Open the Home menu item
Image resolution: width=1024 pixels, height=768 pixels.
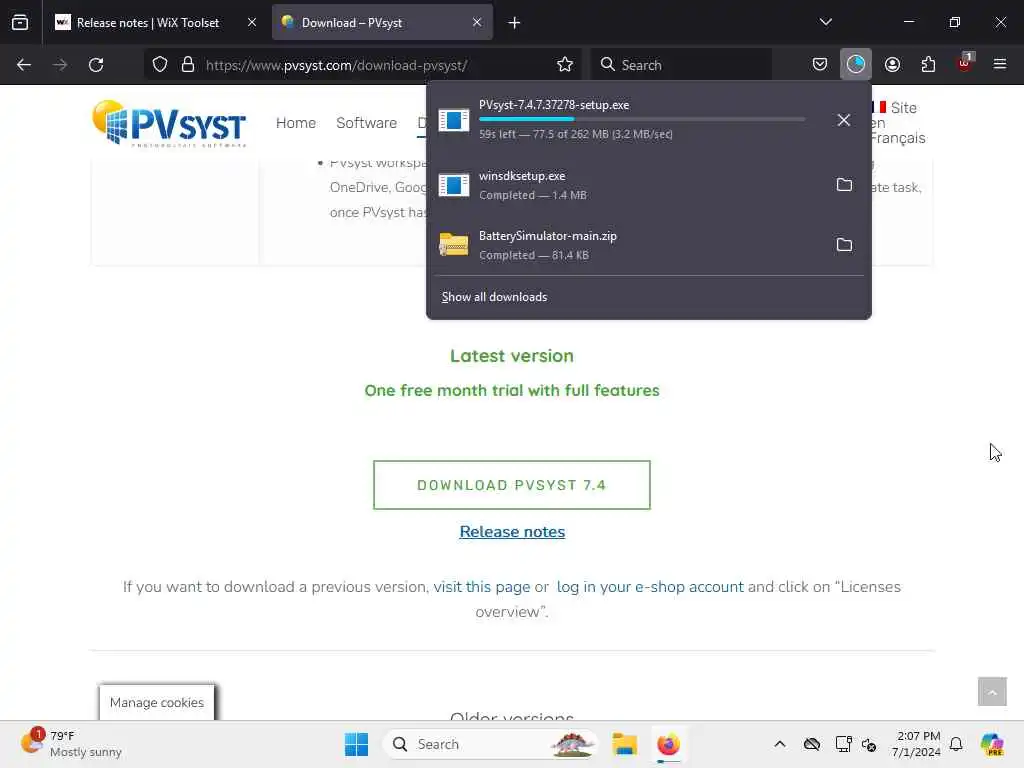(295, 123)
